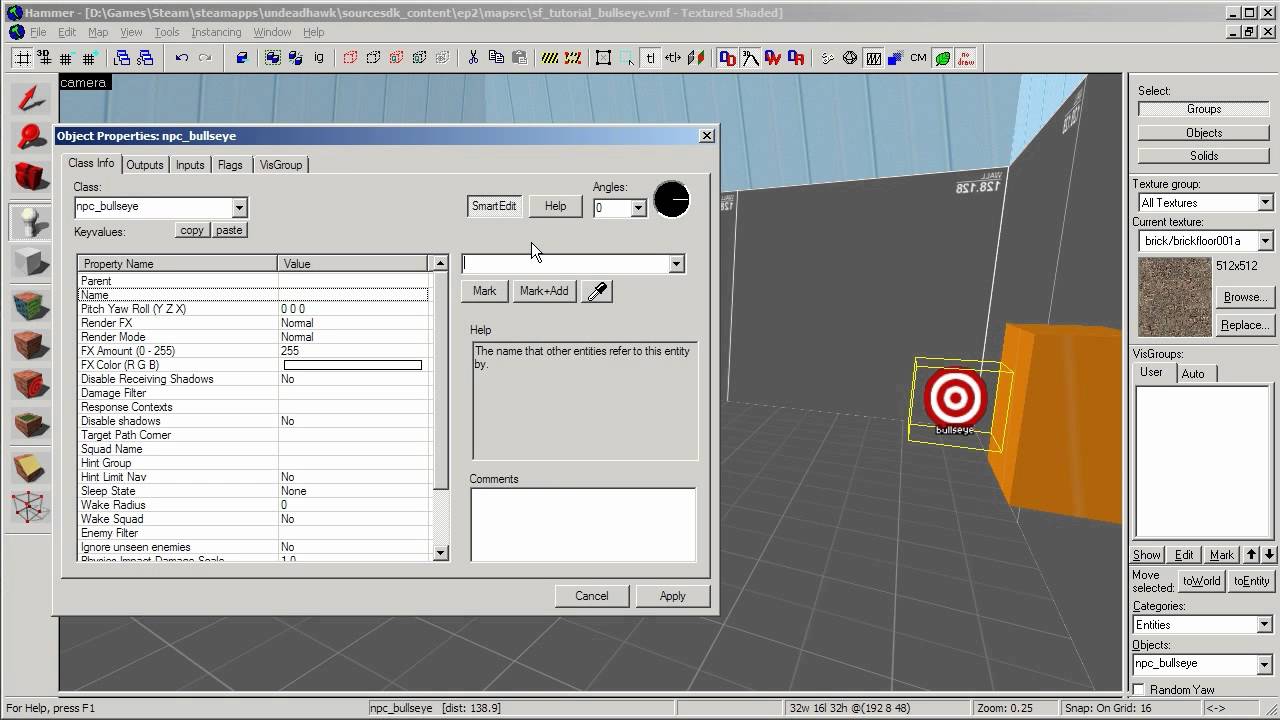Pick the gray Block tool

tap(31, 262)
